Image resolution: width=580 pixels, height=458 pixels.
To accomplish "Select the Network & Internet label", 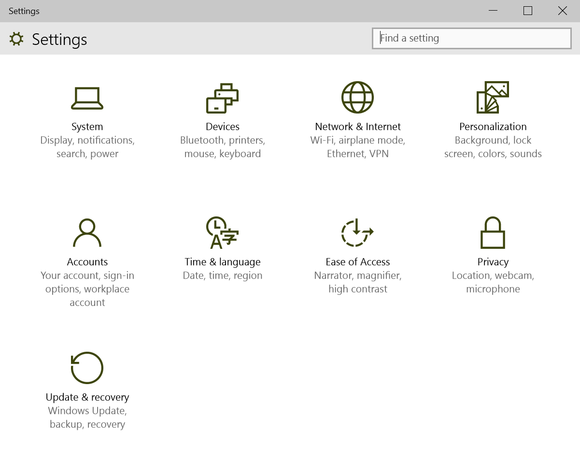I will [358, 127].
